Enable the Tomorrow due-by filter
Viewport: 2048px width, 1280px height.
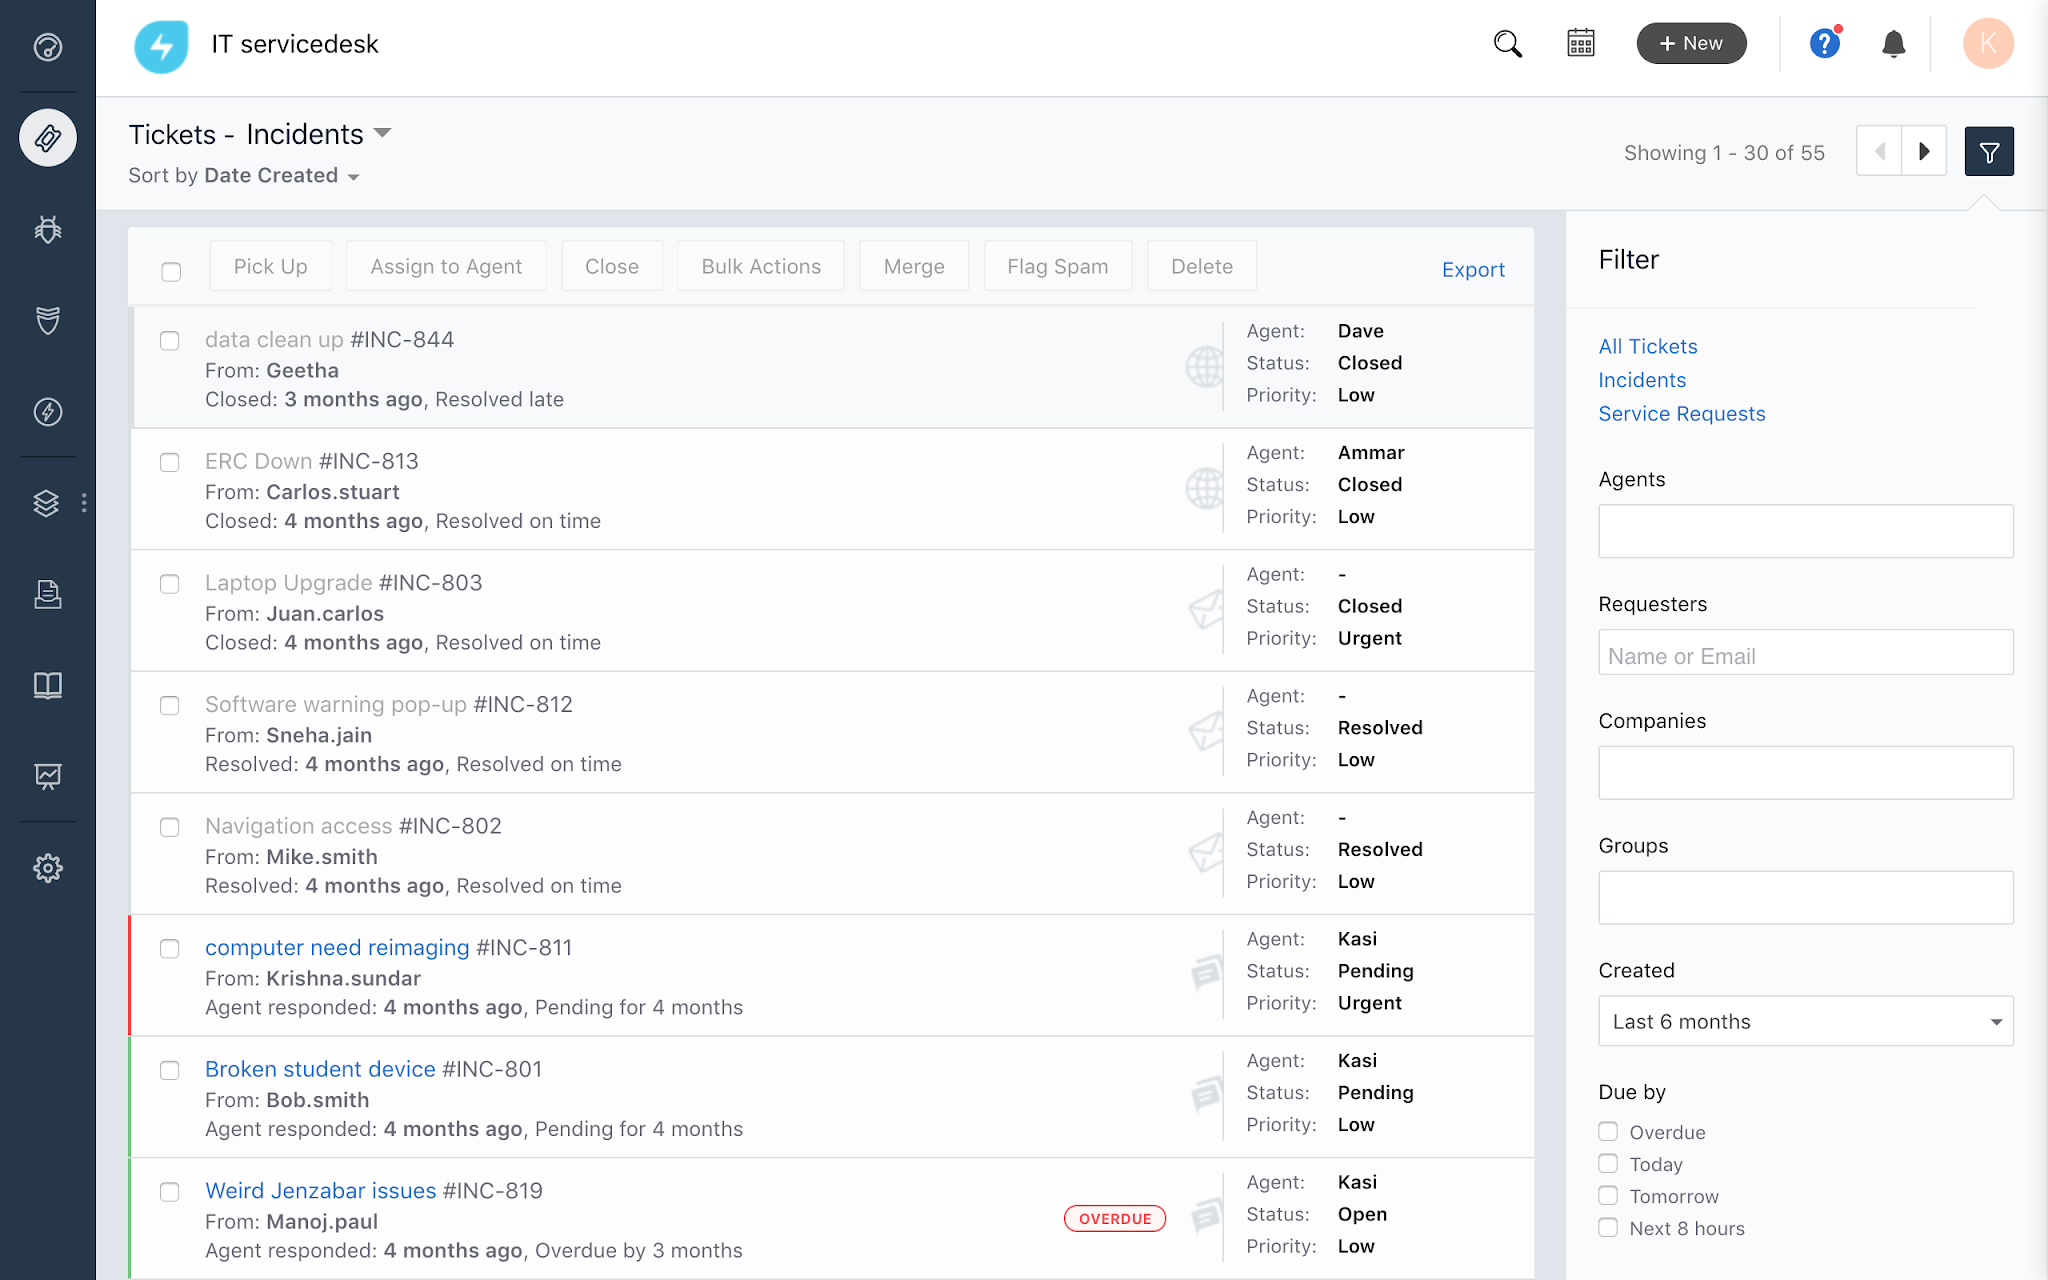[x=1608, y=1196]
